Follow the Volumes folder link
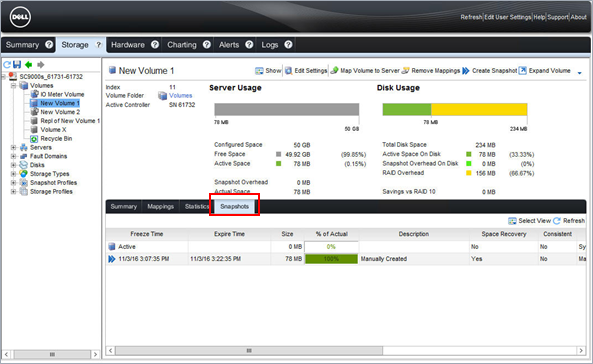 [180, 96]
